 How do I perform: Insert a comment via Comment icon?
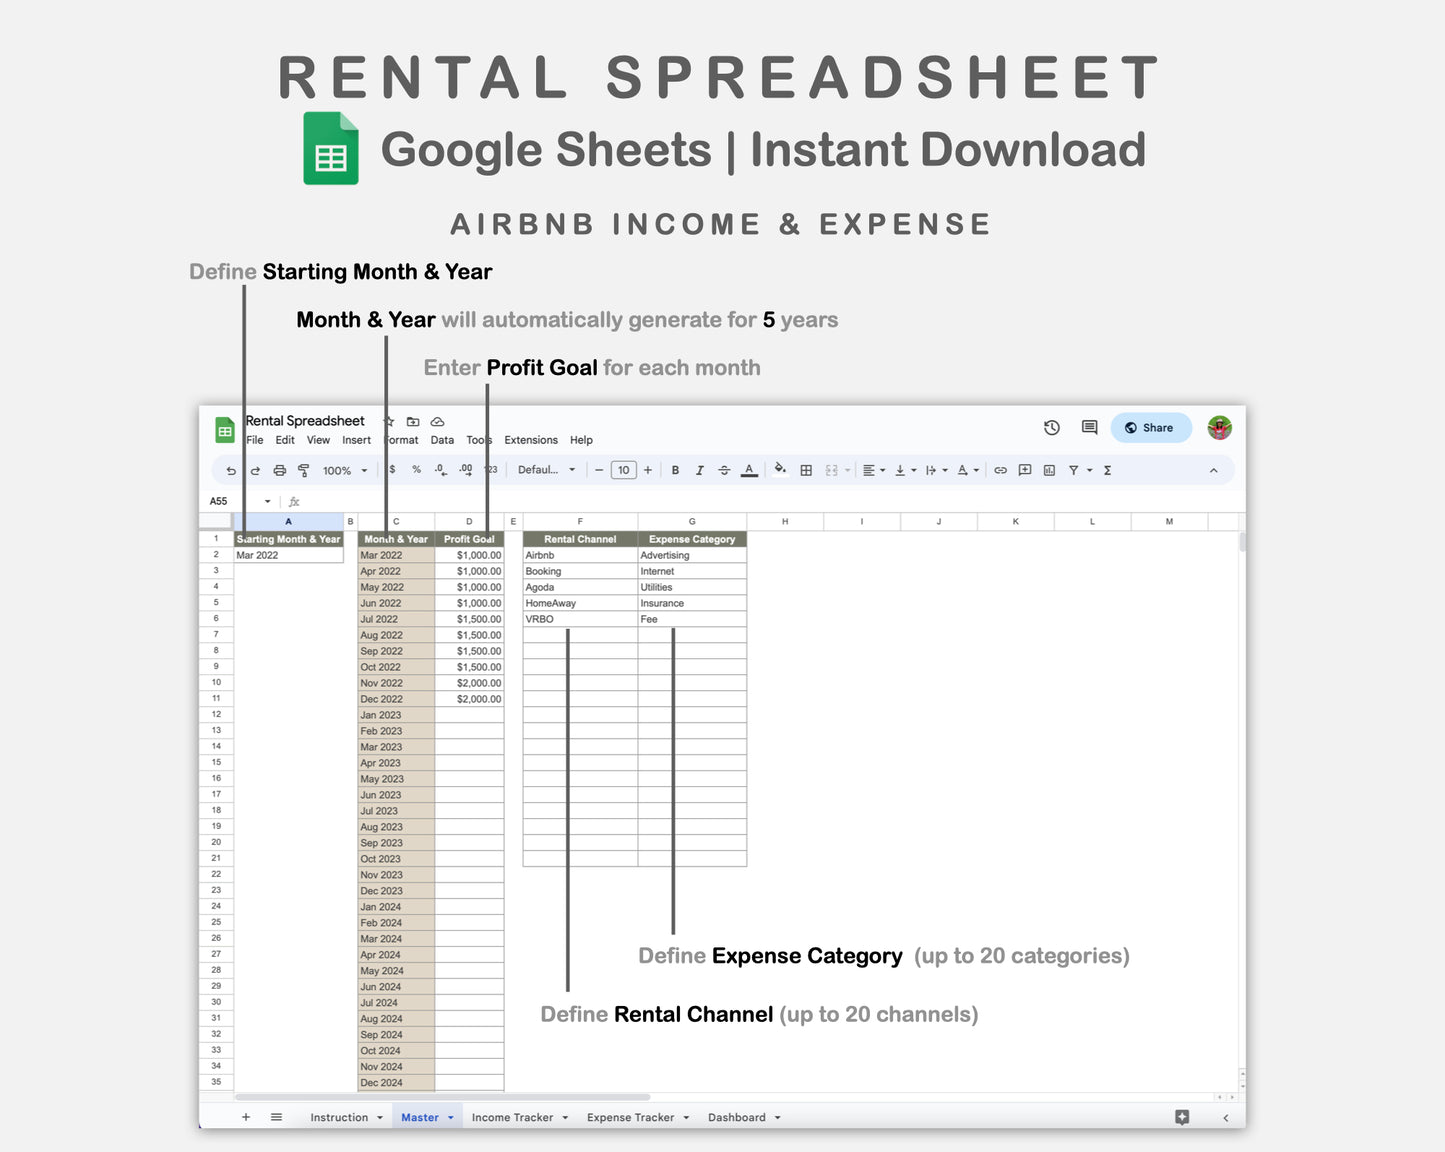(1024, 470)
